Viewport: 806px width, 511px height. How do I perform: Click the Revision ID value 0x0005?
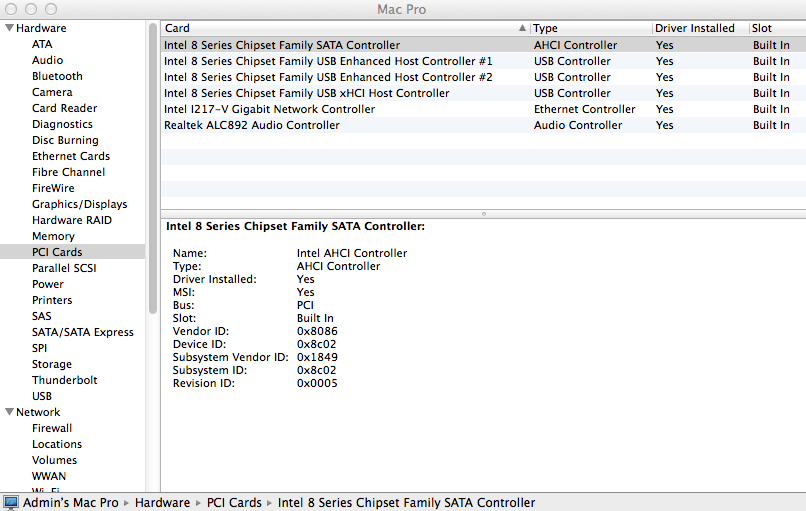[x=317, y=383]
